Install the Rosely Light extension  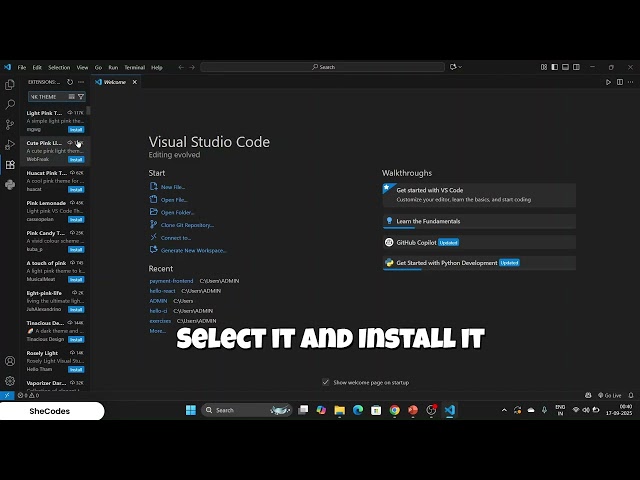(x=76, y=370)
